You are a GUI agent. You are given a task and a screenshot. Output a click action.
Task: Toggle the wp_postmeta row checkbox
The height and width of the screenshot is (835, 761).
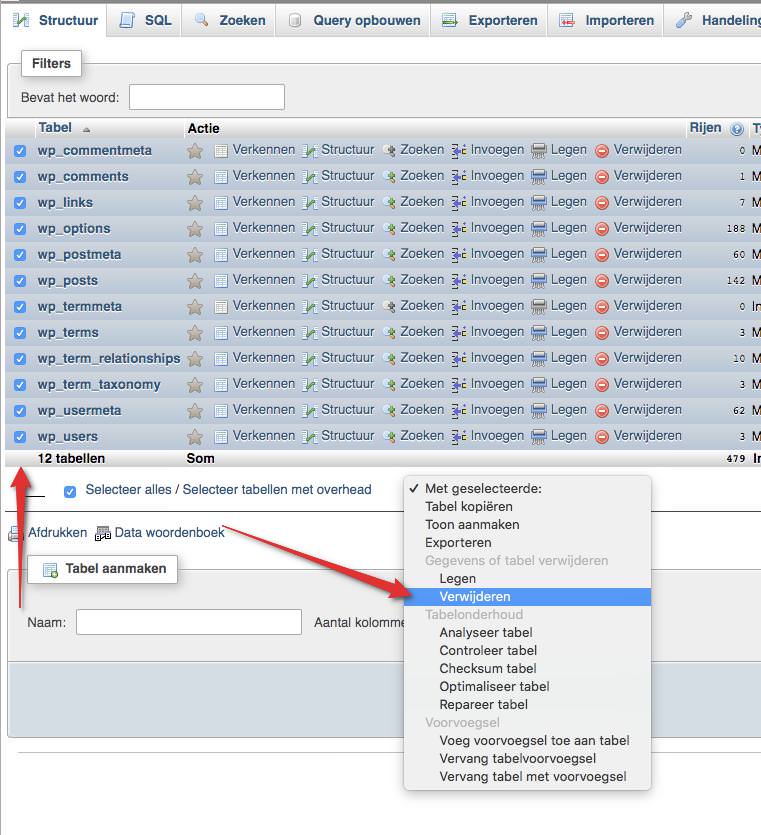(20, 255)
